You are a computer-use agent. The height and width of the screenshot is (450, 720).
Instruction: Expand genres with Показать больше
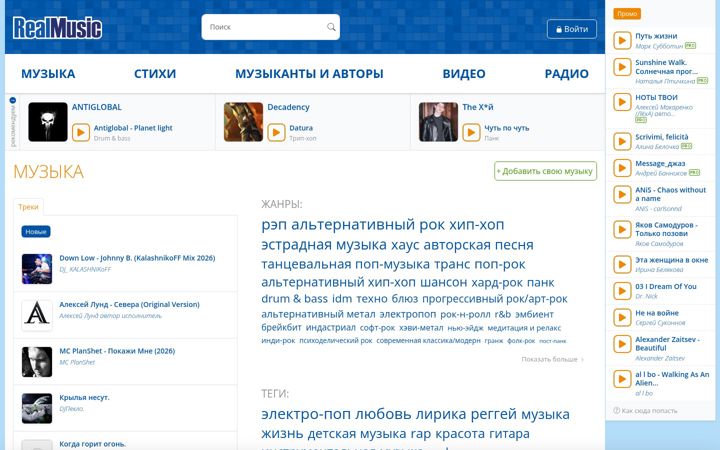552,359
